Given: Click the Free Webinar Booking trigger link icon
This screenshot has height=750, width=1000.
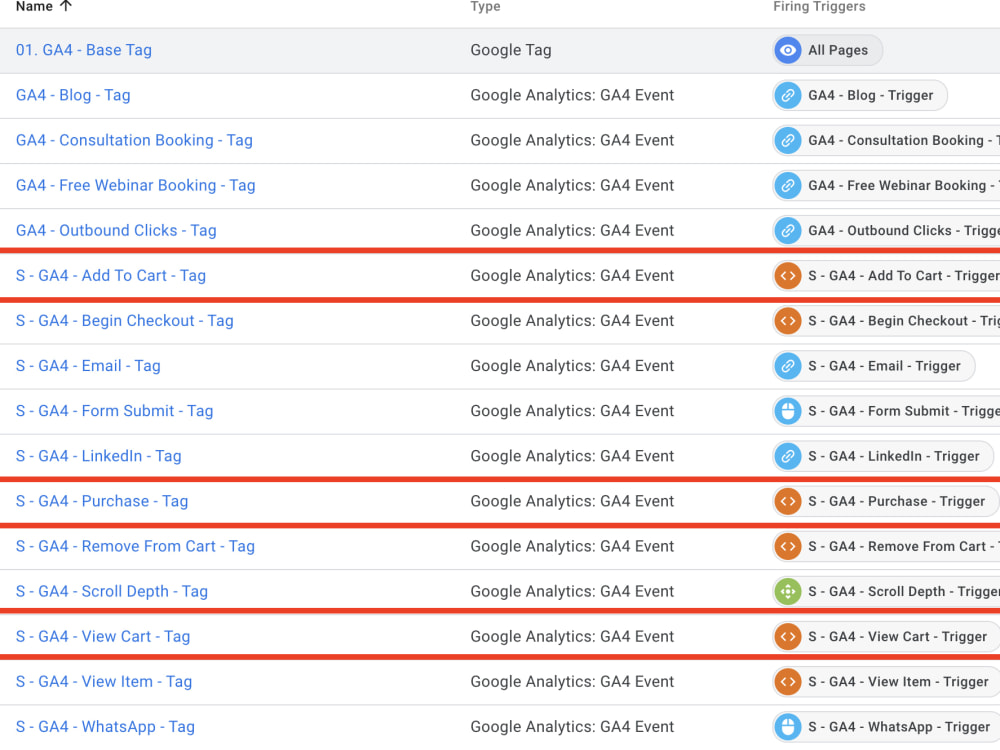Looking at the screenshot, I should click(x=788, y=186).
